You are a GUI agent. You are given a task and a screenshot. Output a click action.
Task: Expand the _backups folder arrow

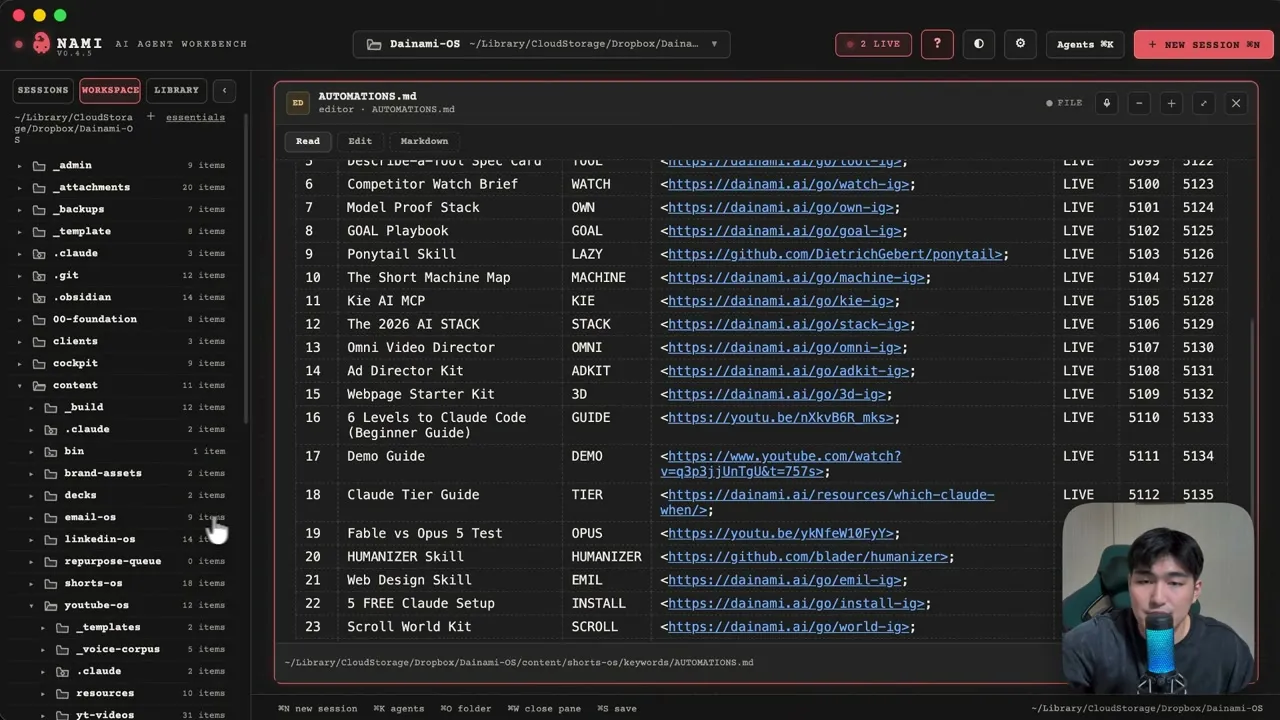[19, 209]
